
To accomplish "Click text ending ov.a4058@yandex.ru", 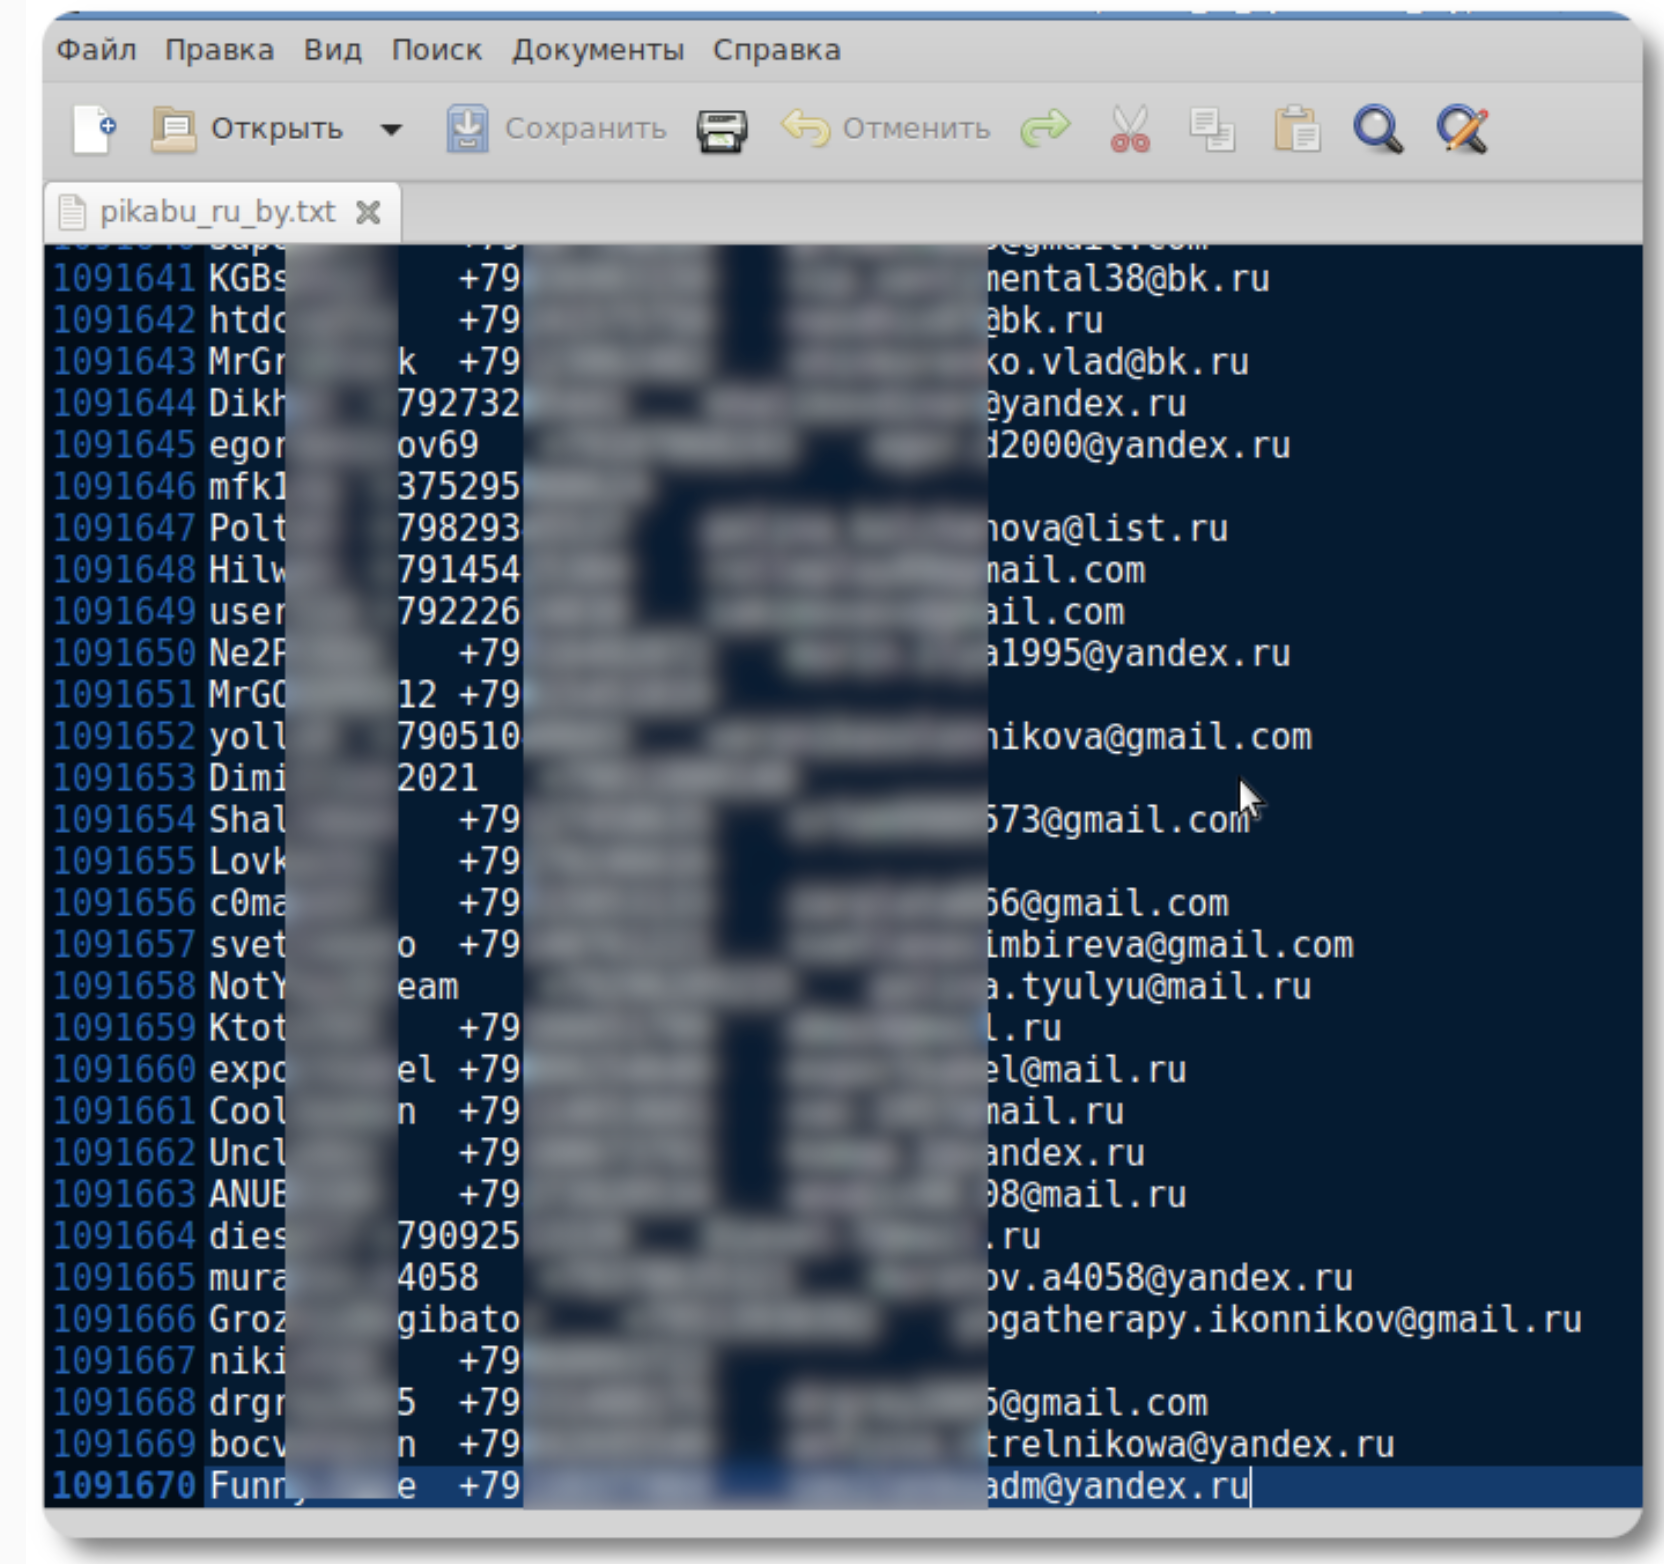I will pos(1171,1279).
